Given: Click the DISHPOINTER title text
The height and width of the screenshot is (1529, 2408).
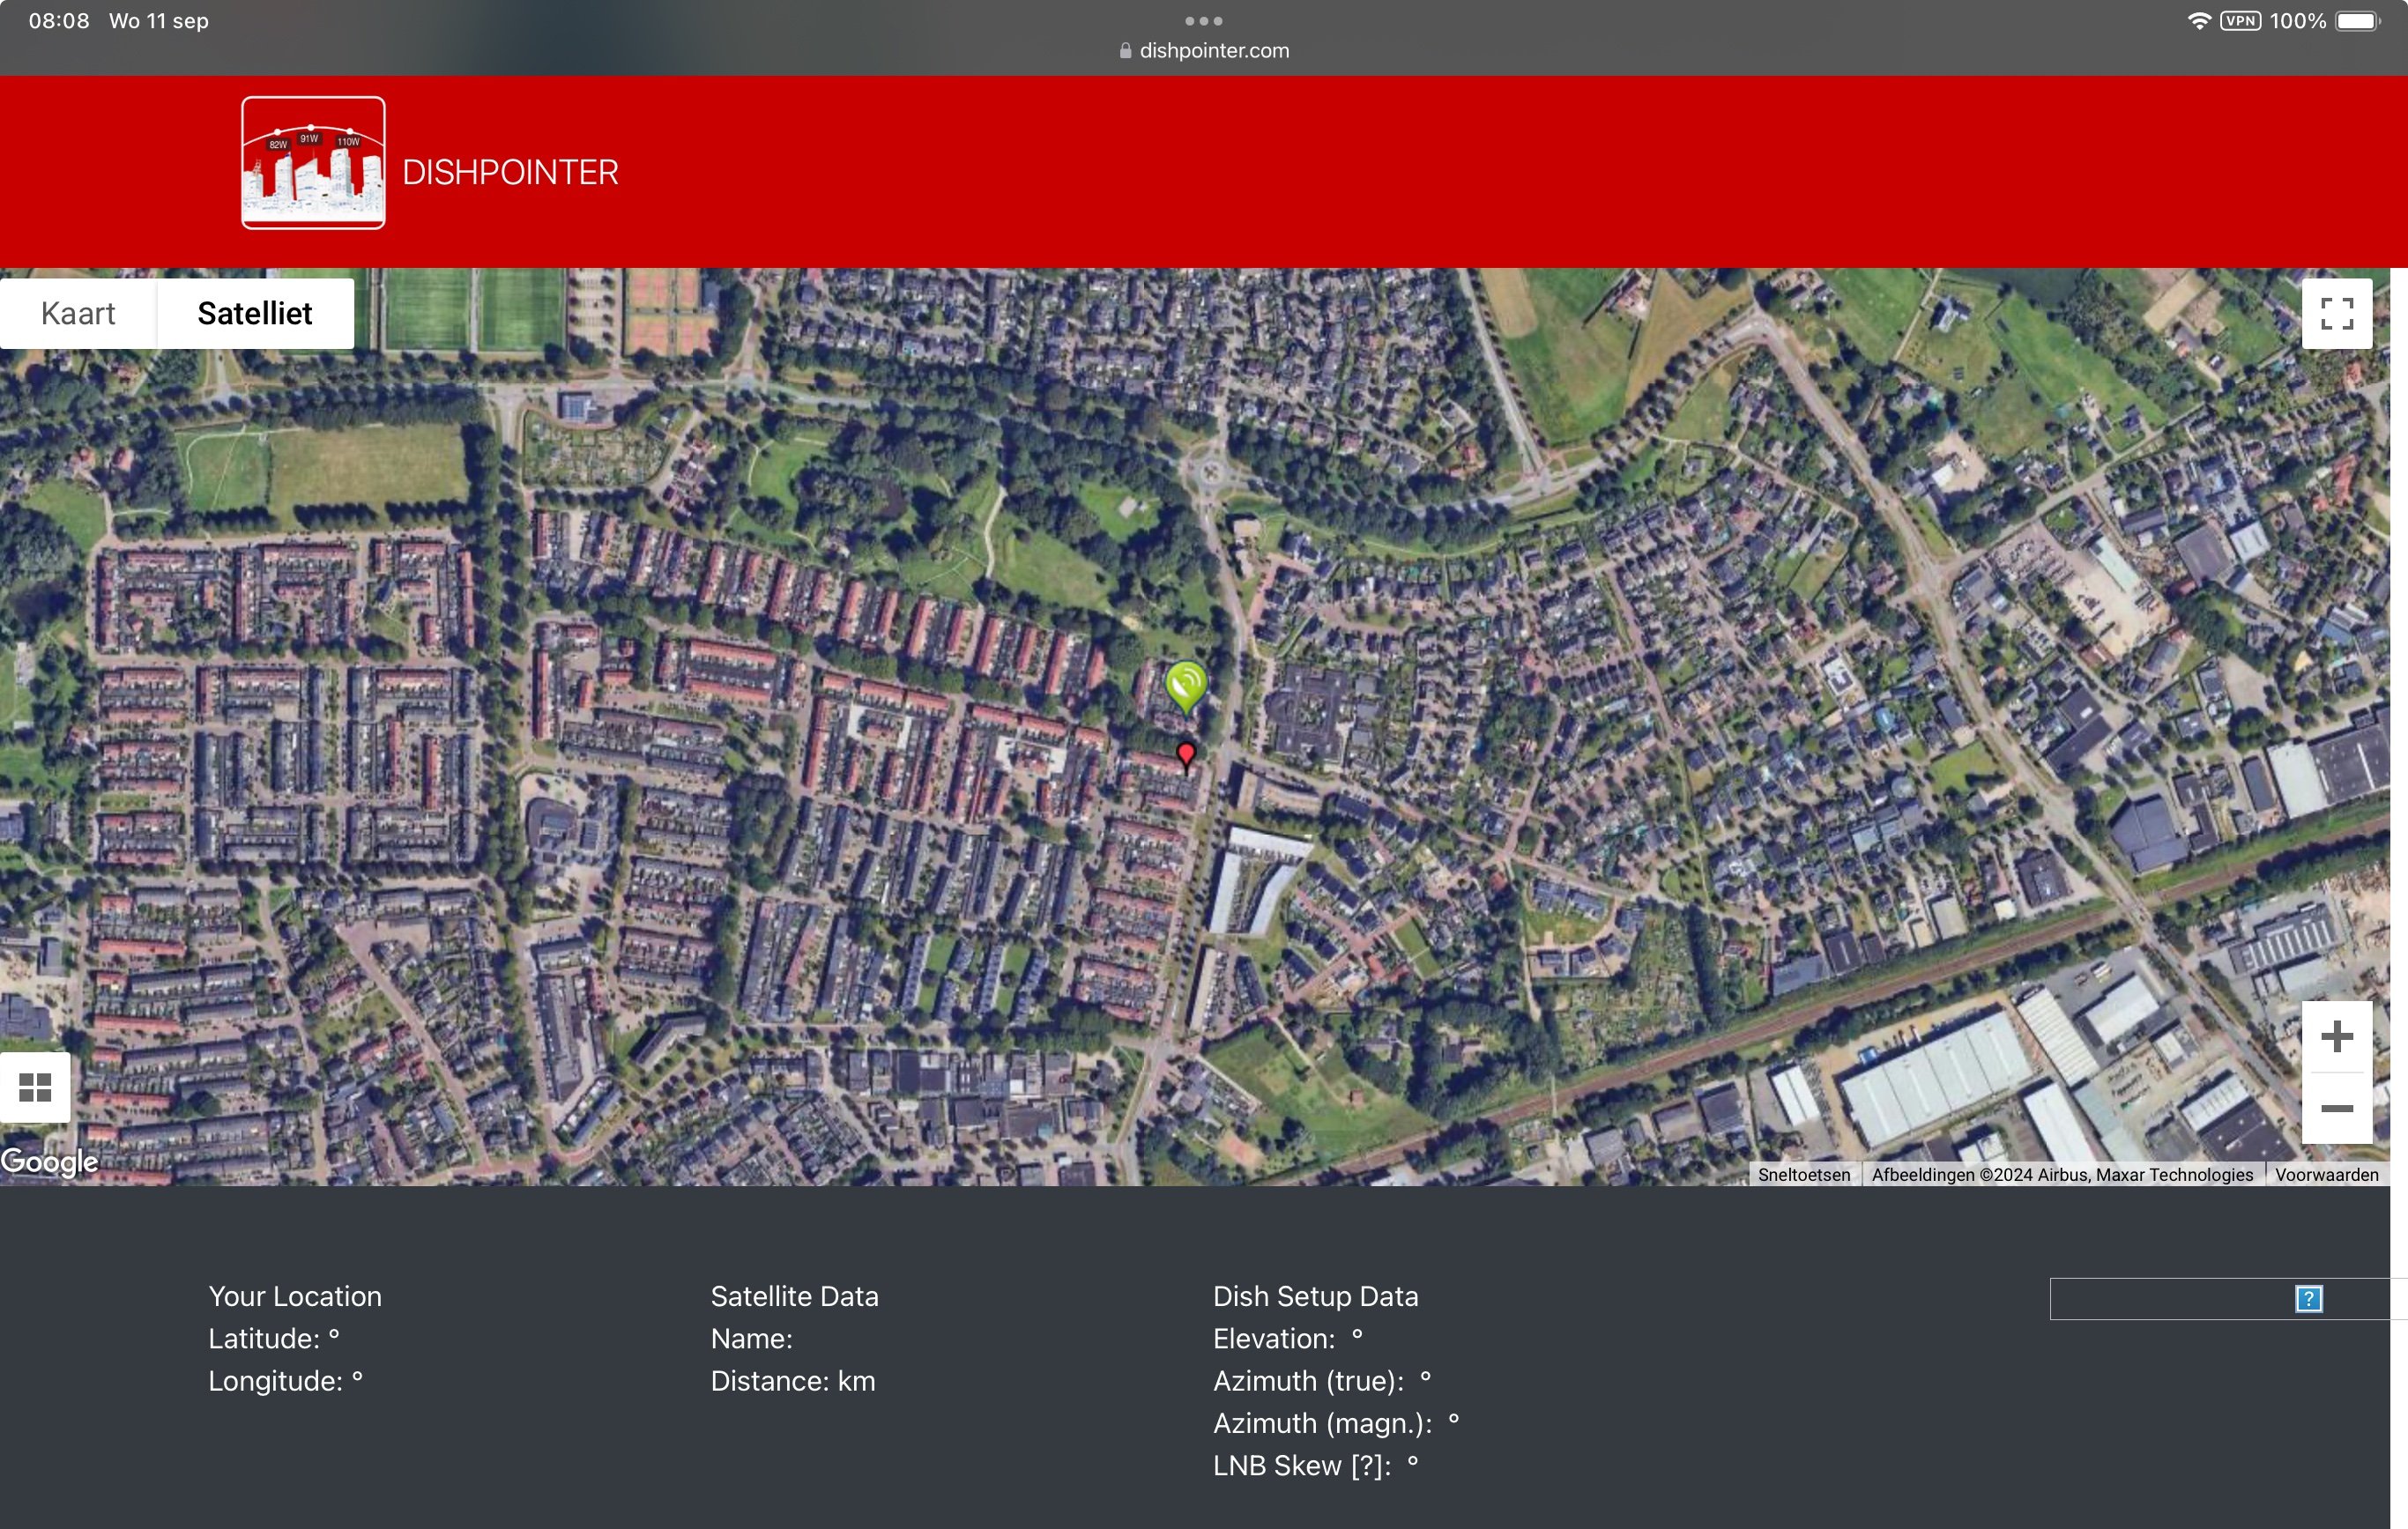Looking at the screenshot, I should pos(510,173).
